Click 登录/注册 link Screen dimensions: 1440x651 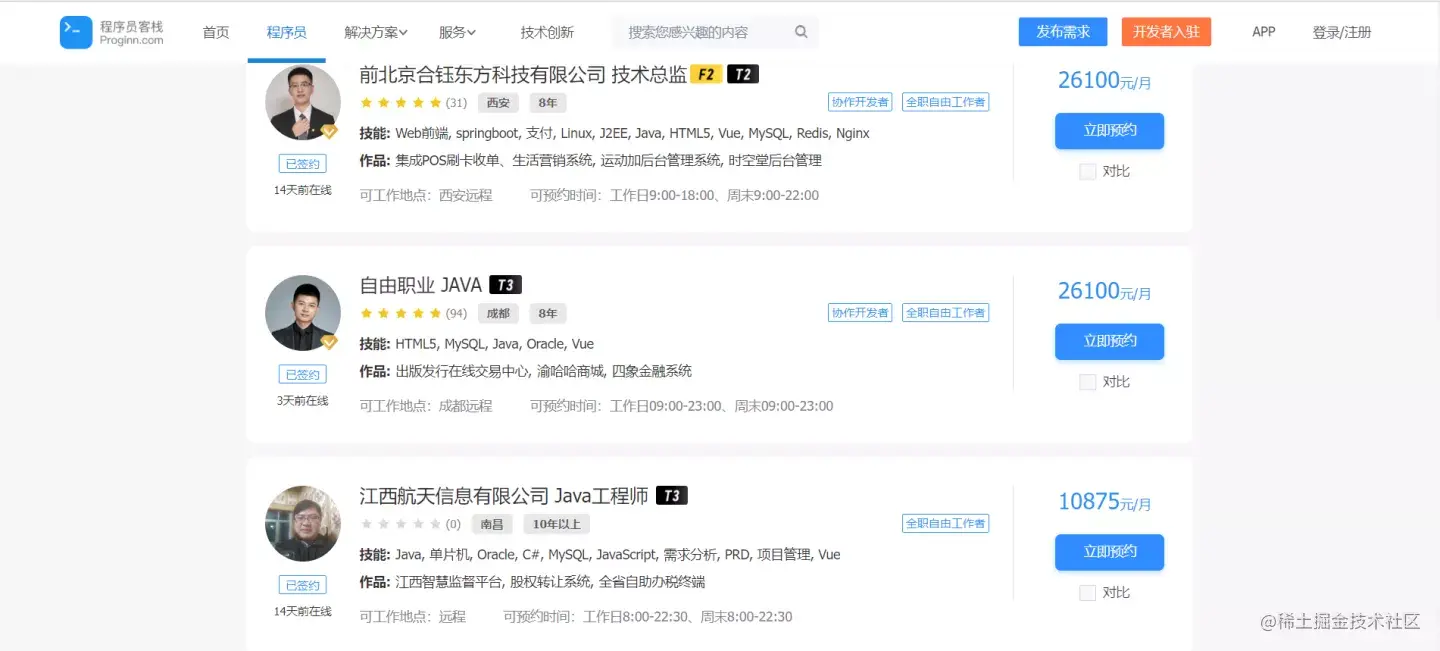point(1342,32)
